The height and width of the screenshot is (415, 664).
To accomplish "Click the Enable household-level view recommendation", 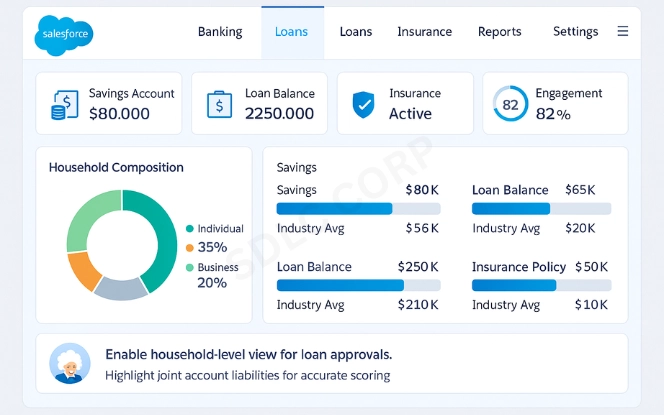I will (x=248, y=355).
